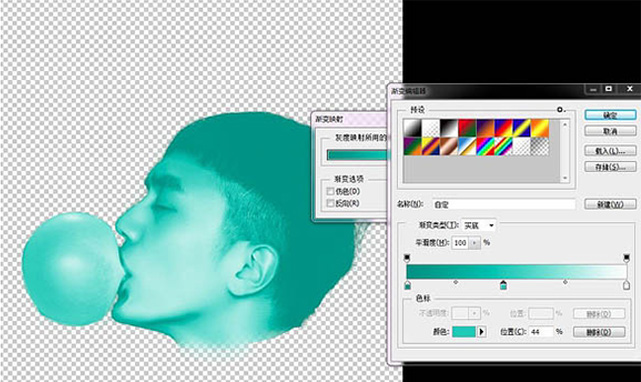Select the left opacity stop above gradient

click(407, 258)
